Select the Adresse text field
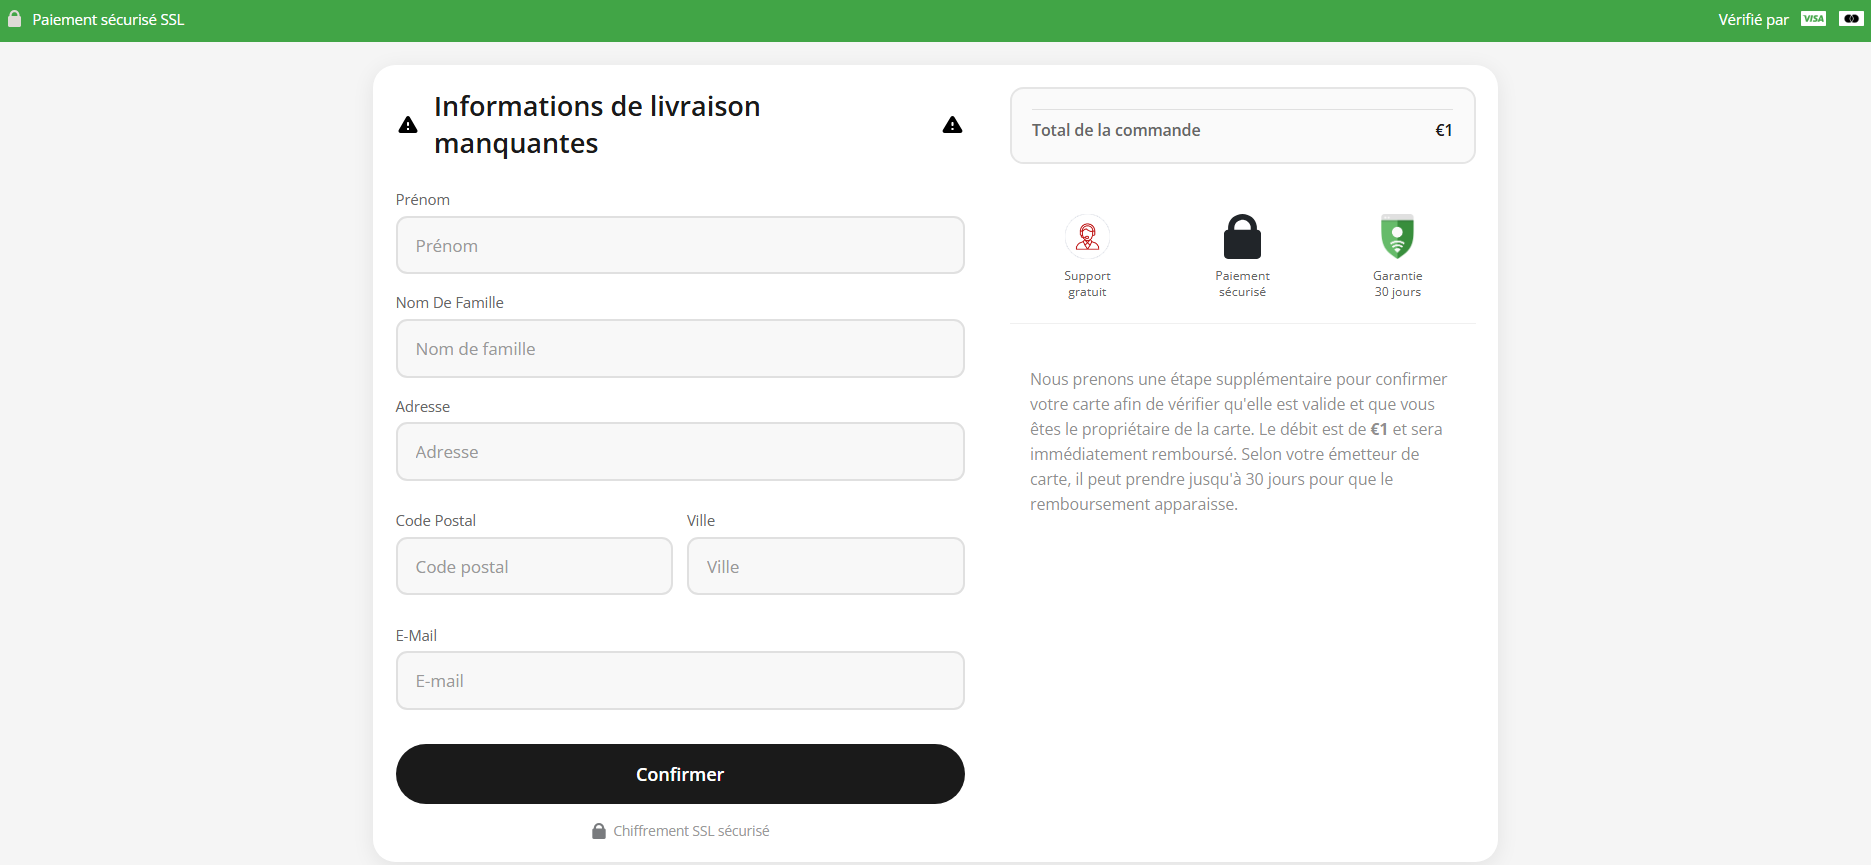Viewport: 1871px width, 865px height. [x=680, y=452]
